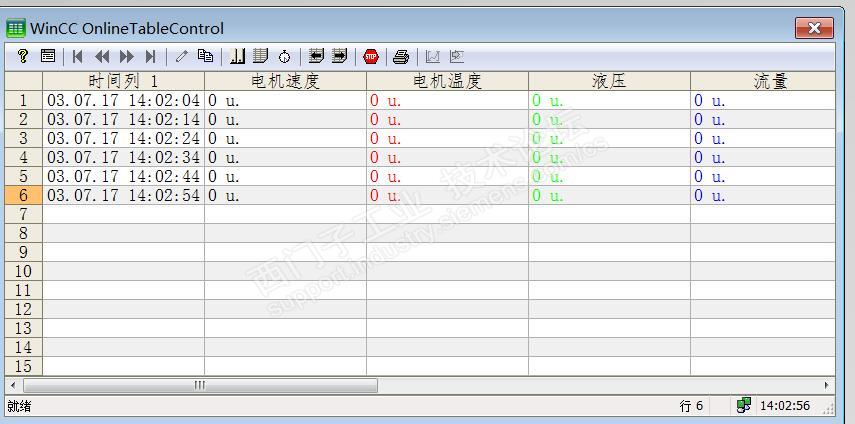This screenshot has height=424, width=855.
Task: Click blue 流量 value in row 6
Action: [x=710, y=196]
